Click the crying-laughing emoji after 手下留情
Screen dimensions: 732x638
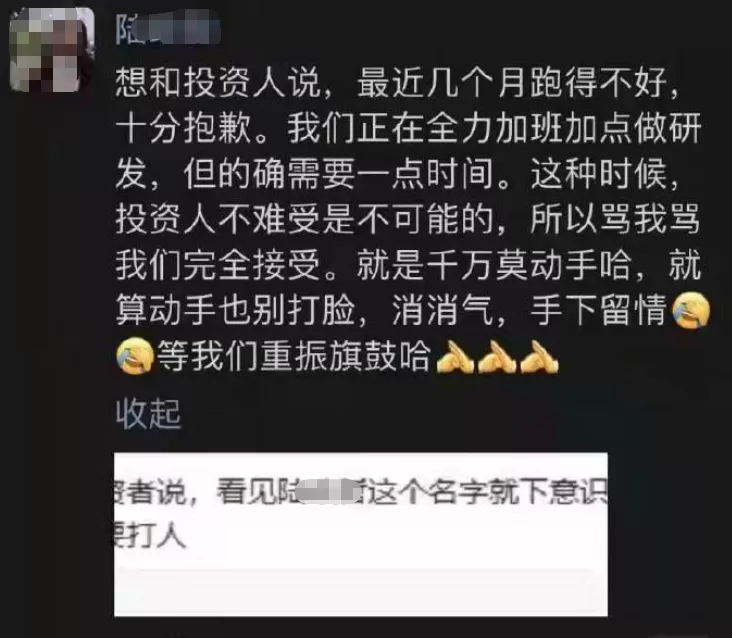pyautogui.click(x=691, y=310)
